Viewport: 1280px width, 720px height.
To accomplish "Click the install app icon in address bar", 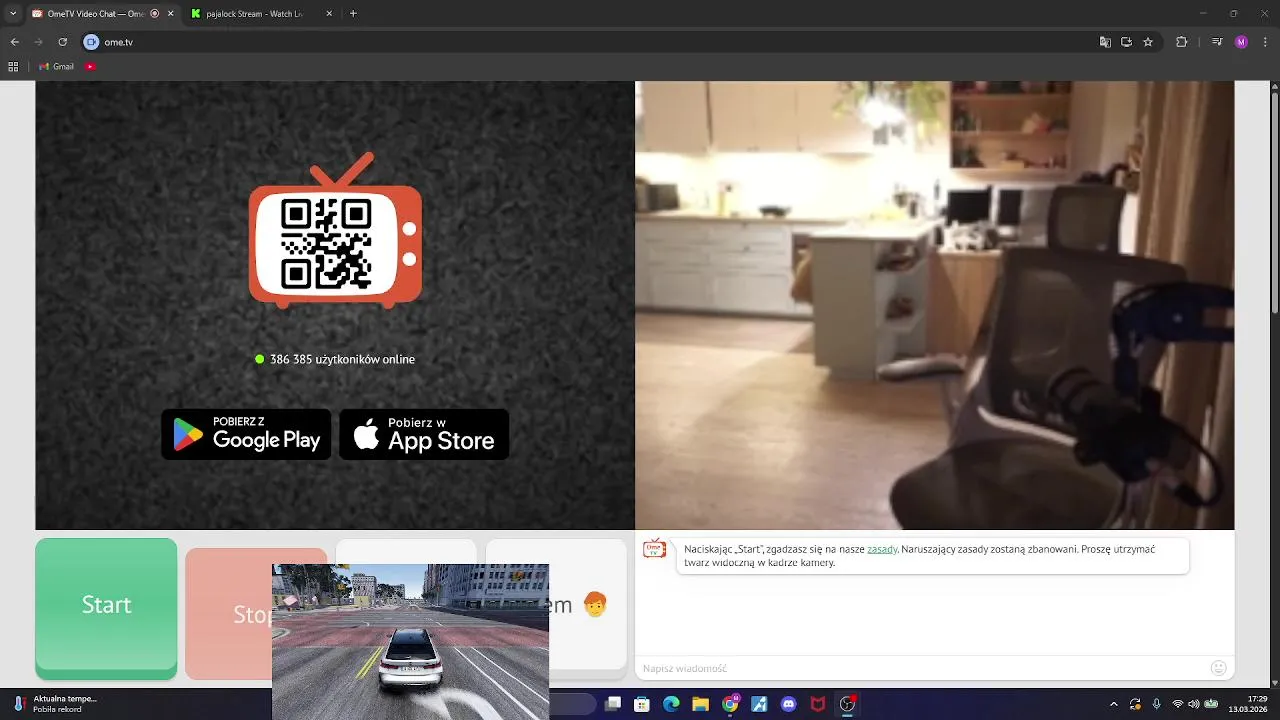I will [1126, 42].
